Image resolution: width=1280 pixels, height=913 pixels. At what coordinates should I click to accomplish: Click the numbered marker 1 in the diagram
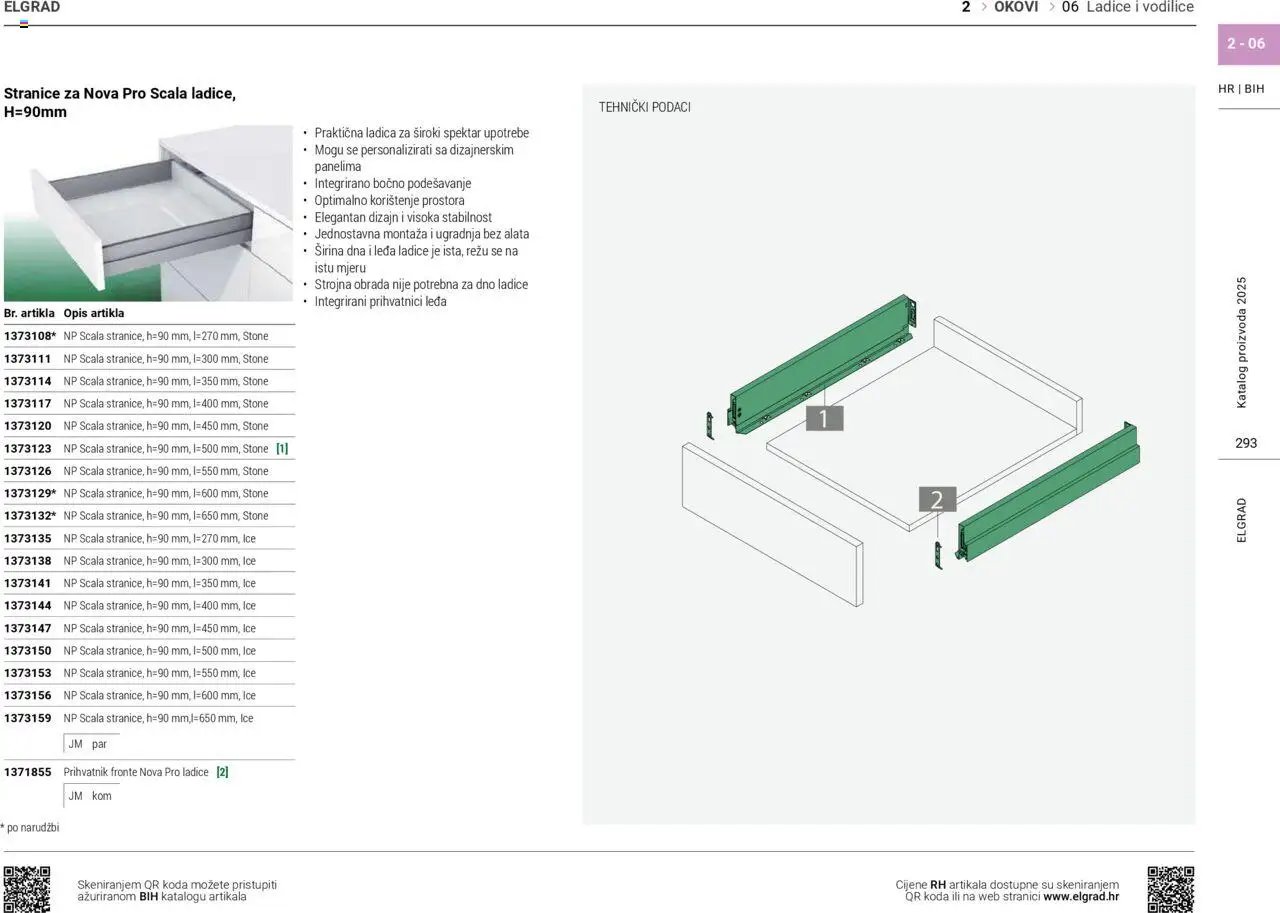pyautogui.click(x=822, y=417)
